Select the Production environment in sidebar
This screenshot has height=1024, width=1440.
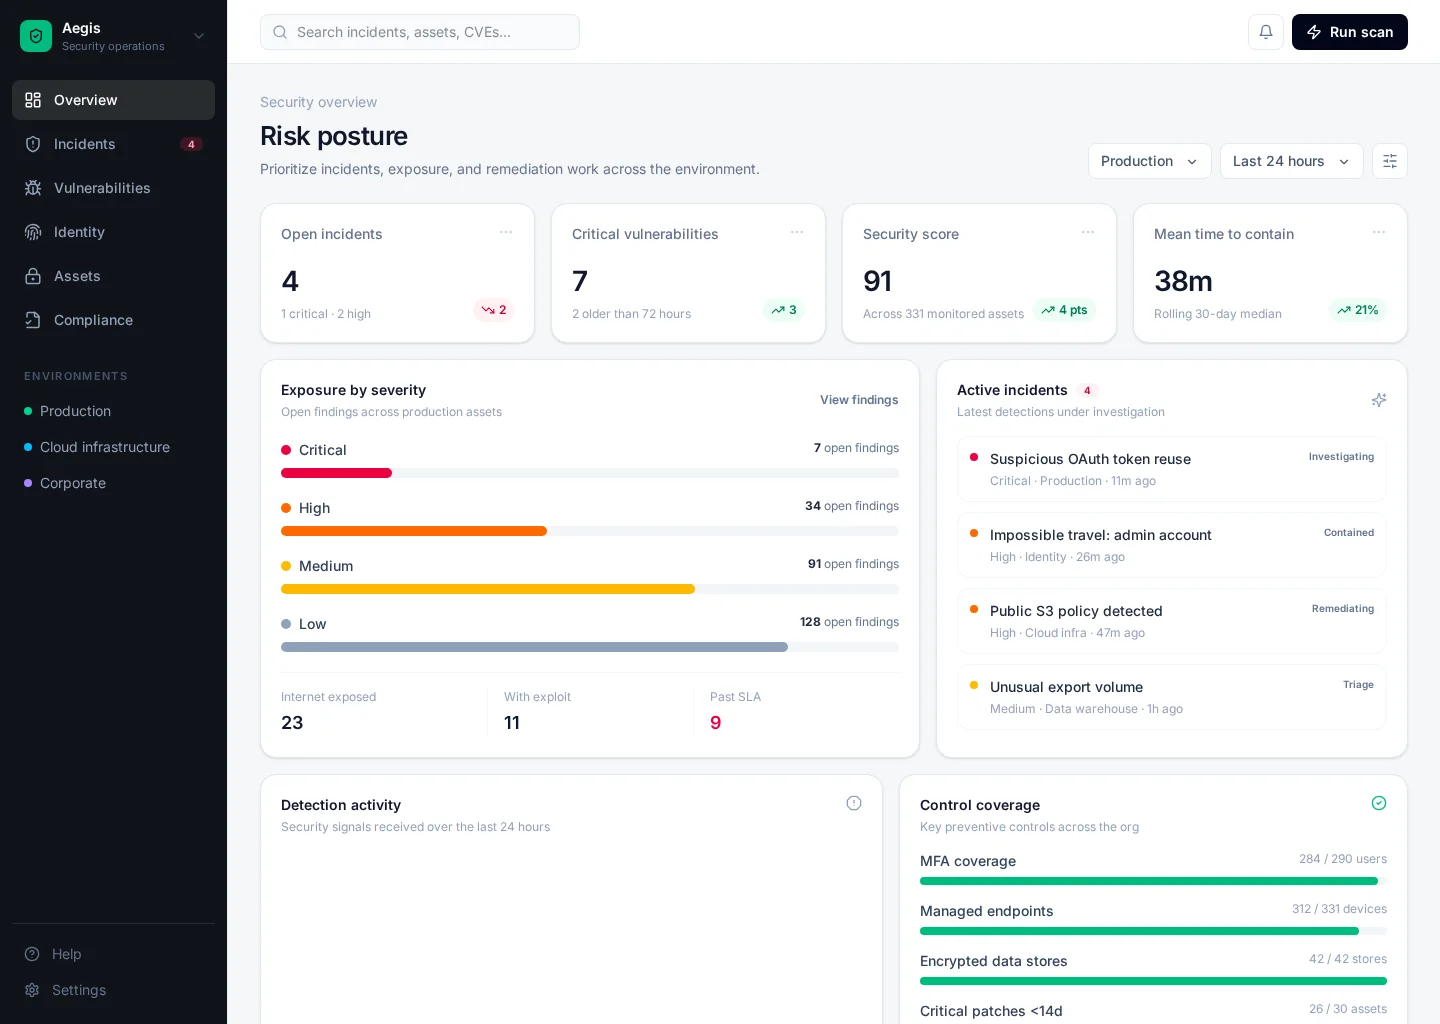coord(113,411)
